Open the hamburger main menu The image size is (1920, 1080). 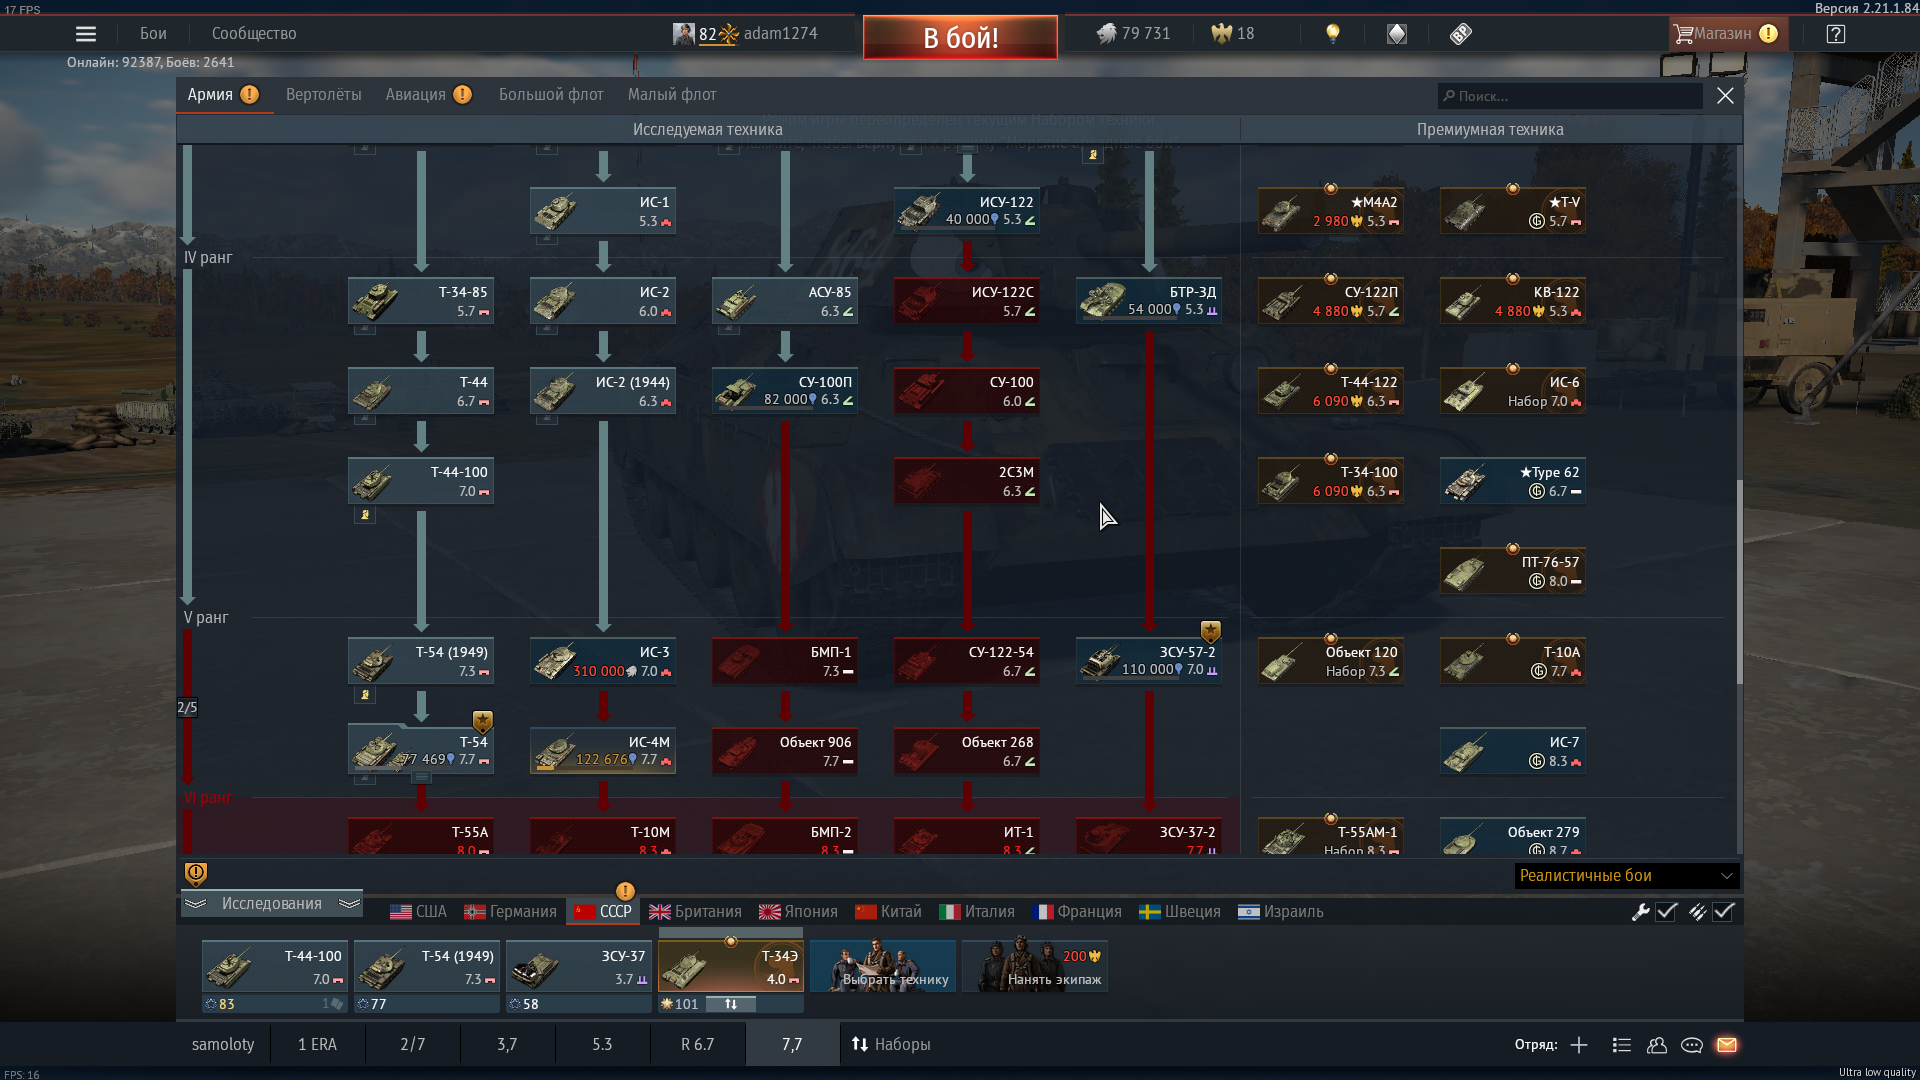[x=86, y=34]
